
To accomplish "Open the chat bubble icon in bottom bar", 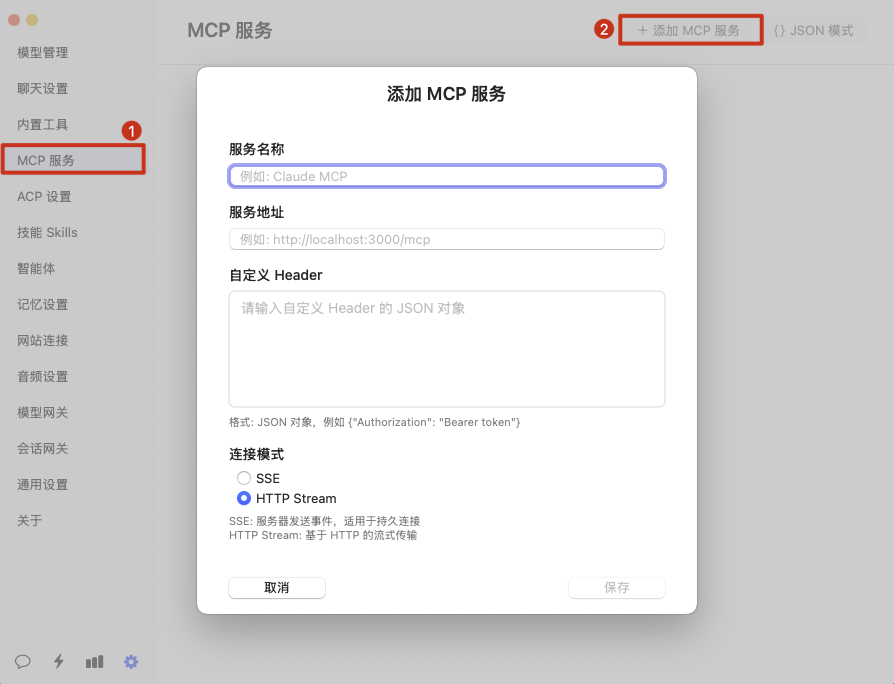I will tap(23, 661).
